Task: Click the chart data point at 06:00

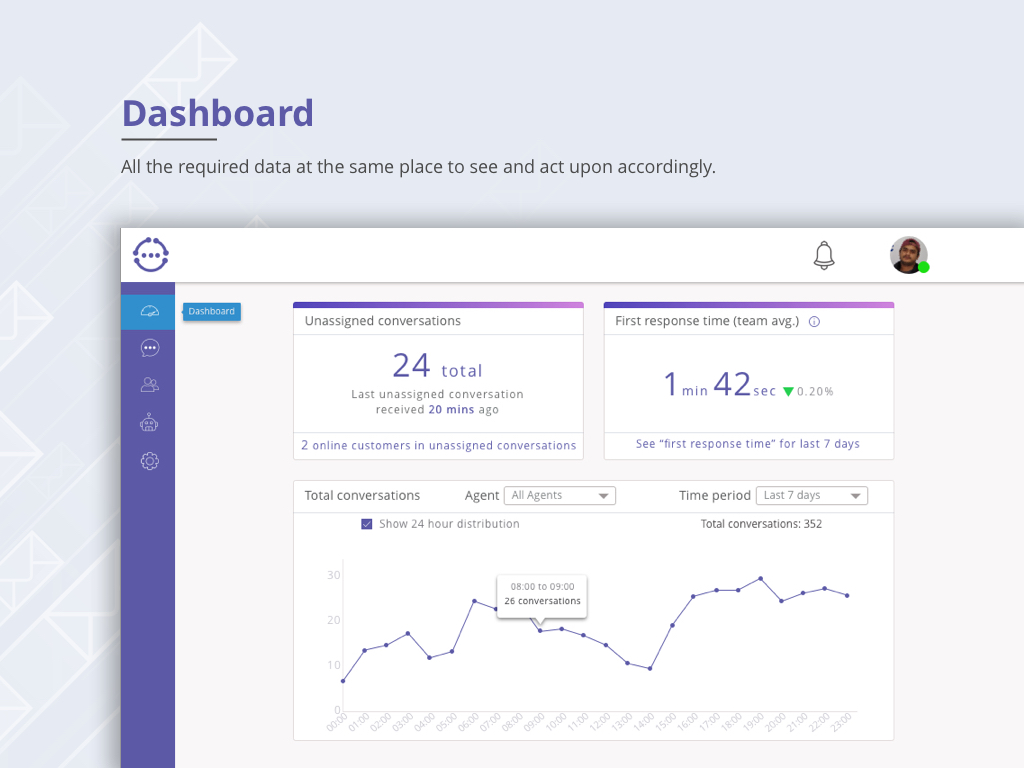Action: (x=475, y=601)
